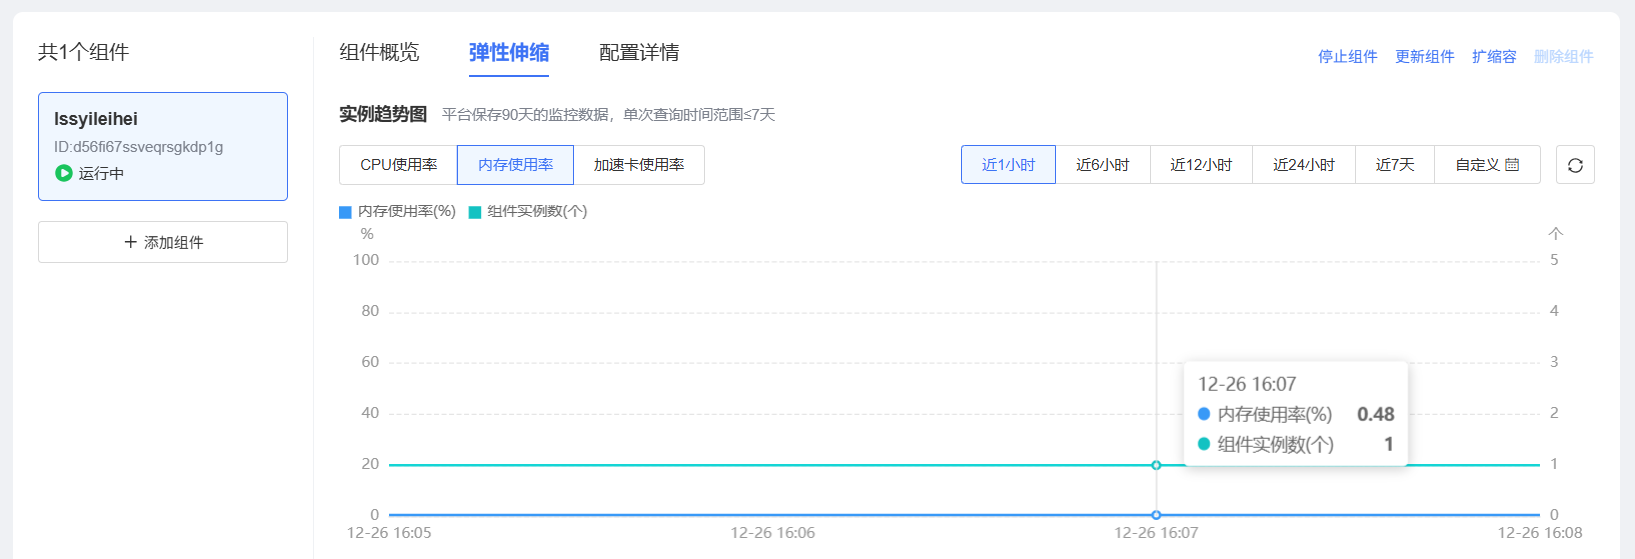Click the plus icon for 添加组件
The width and height of the screenshot is (1635, 559).
pyautogui.click(x=130, y=242)
